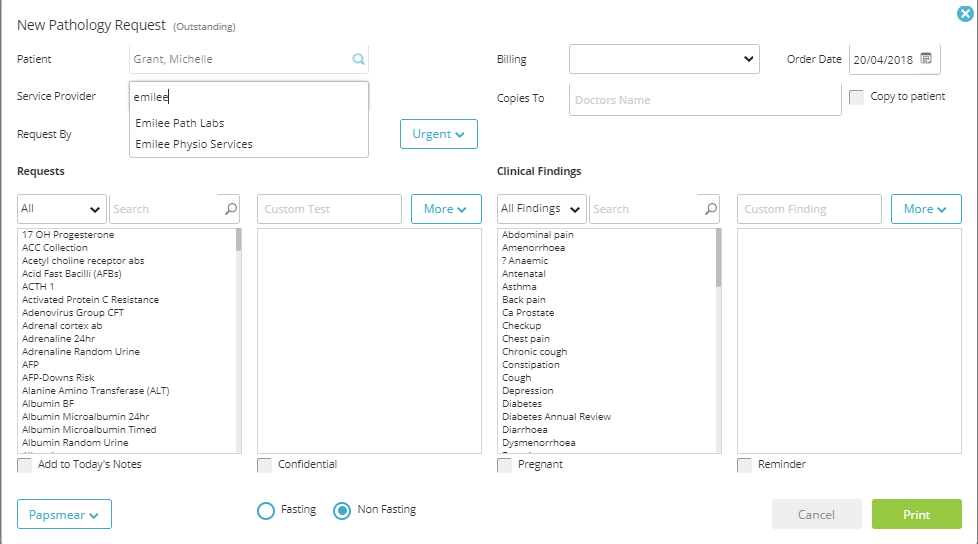Close the New Pathology Request dialog

(965, 14)
